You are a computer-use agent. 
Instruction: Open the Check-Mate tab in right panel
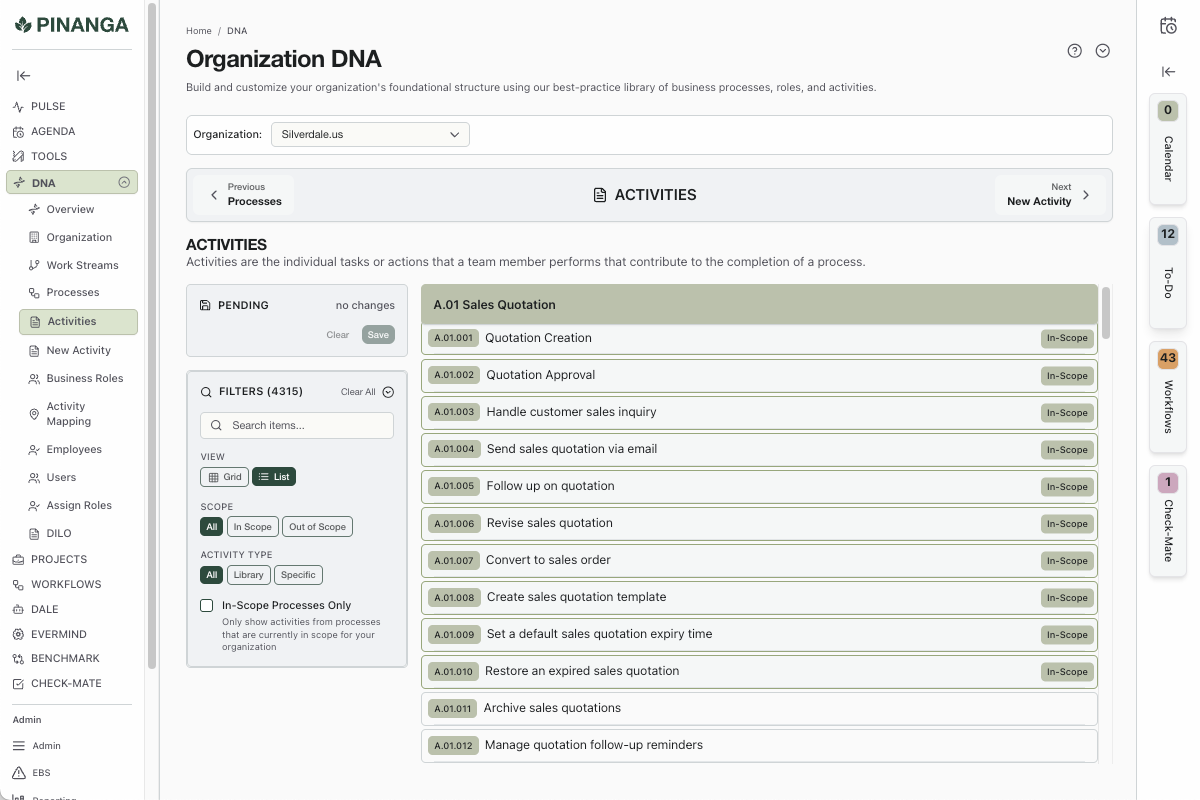pos(1168,520)
